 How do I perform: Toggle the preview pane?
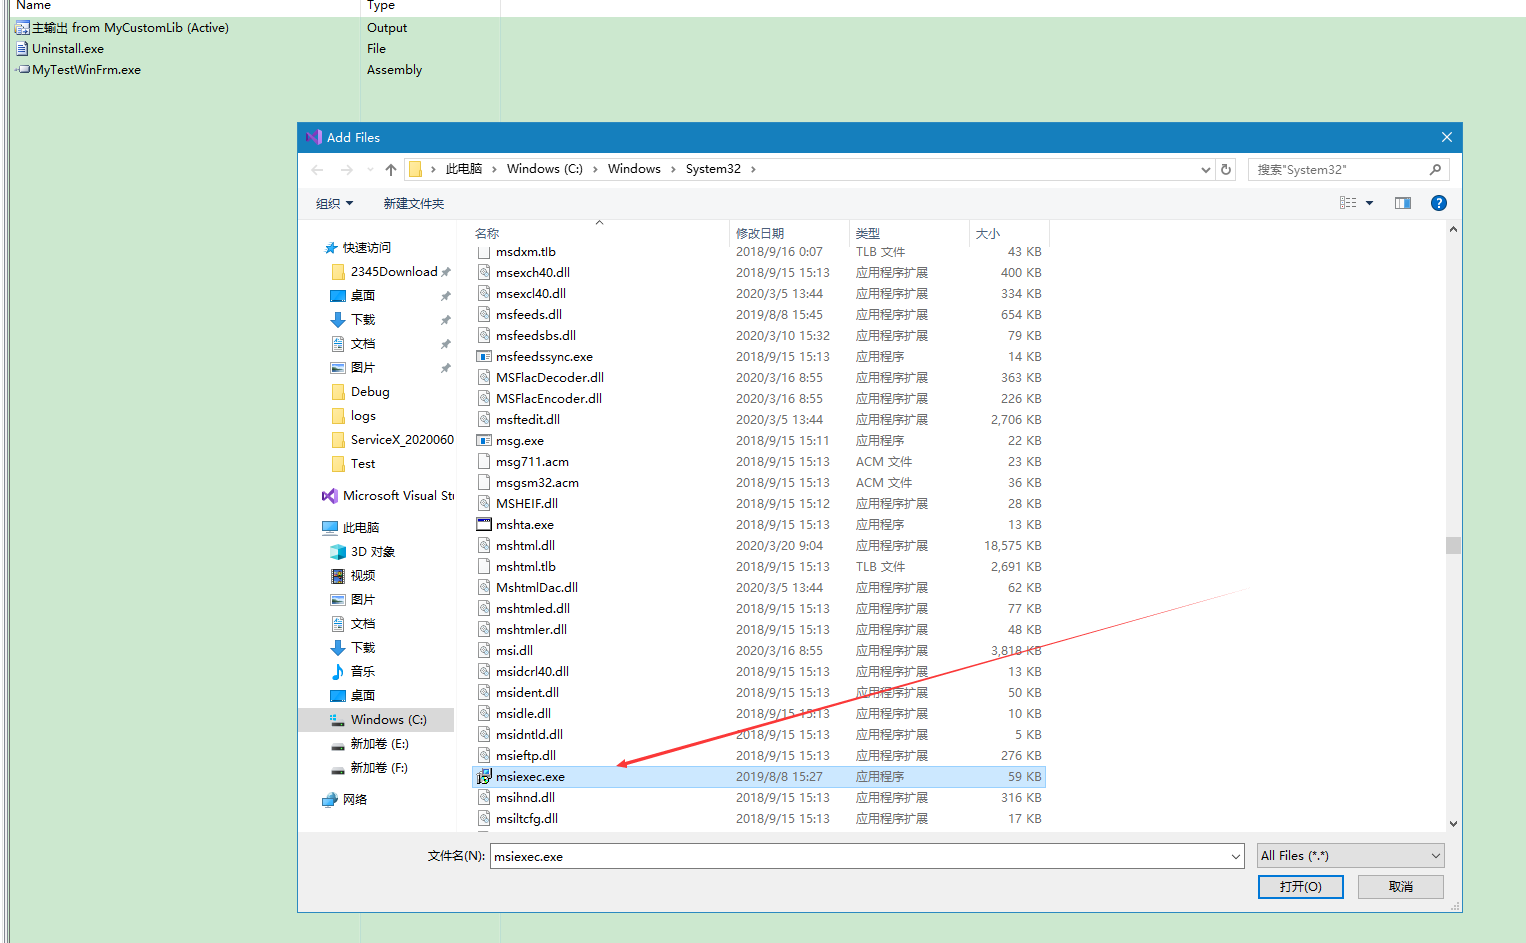[1402, 202]
